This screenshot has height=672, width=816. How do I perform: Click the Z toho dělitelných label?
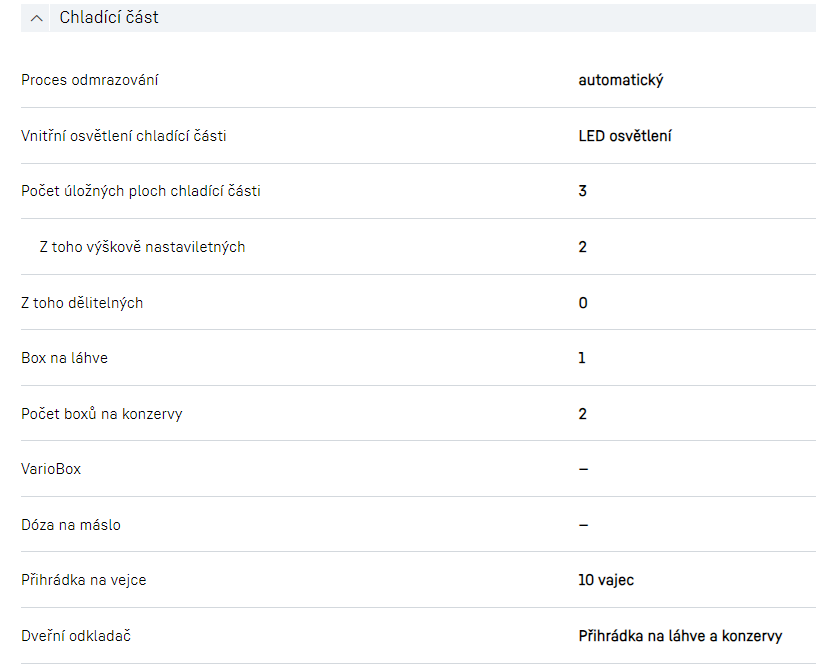82,303
